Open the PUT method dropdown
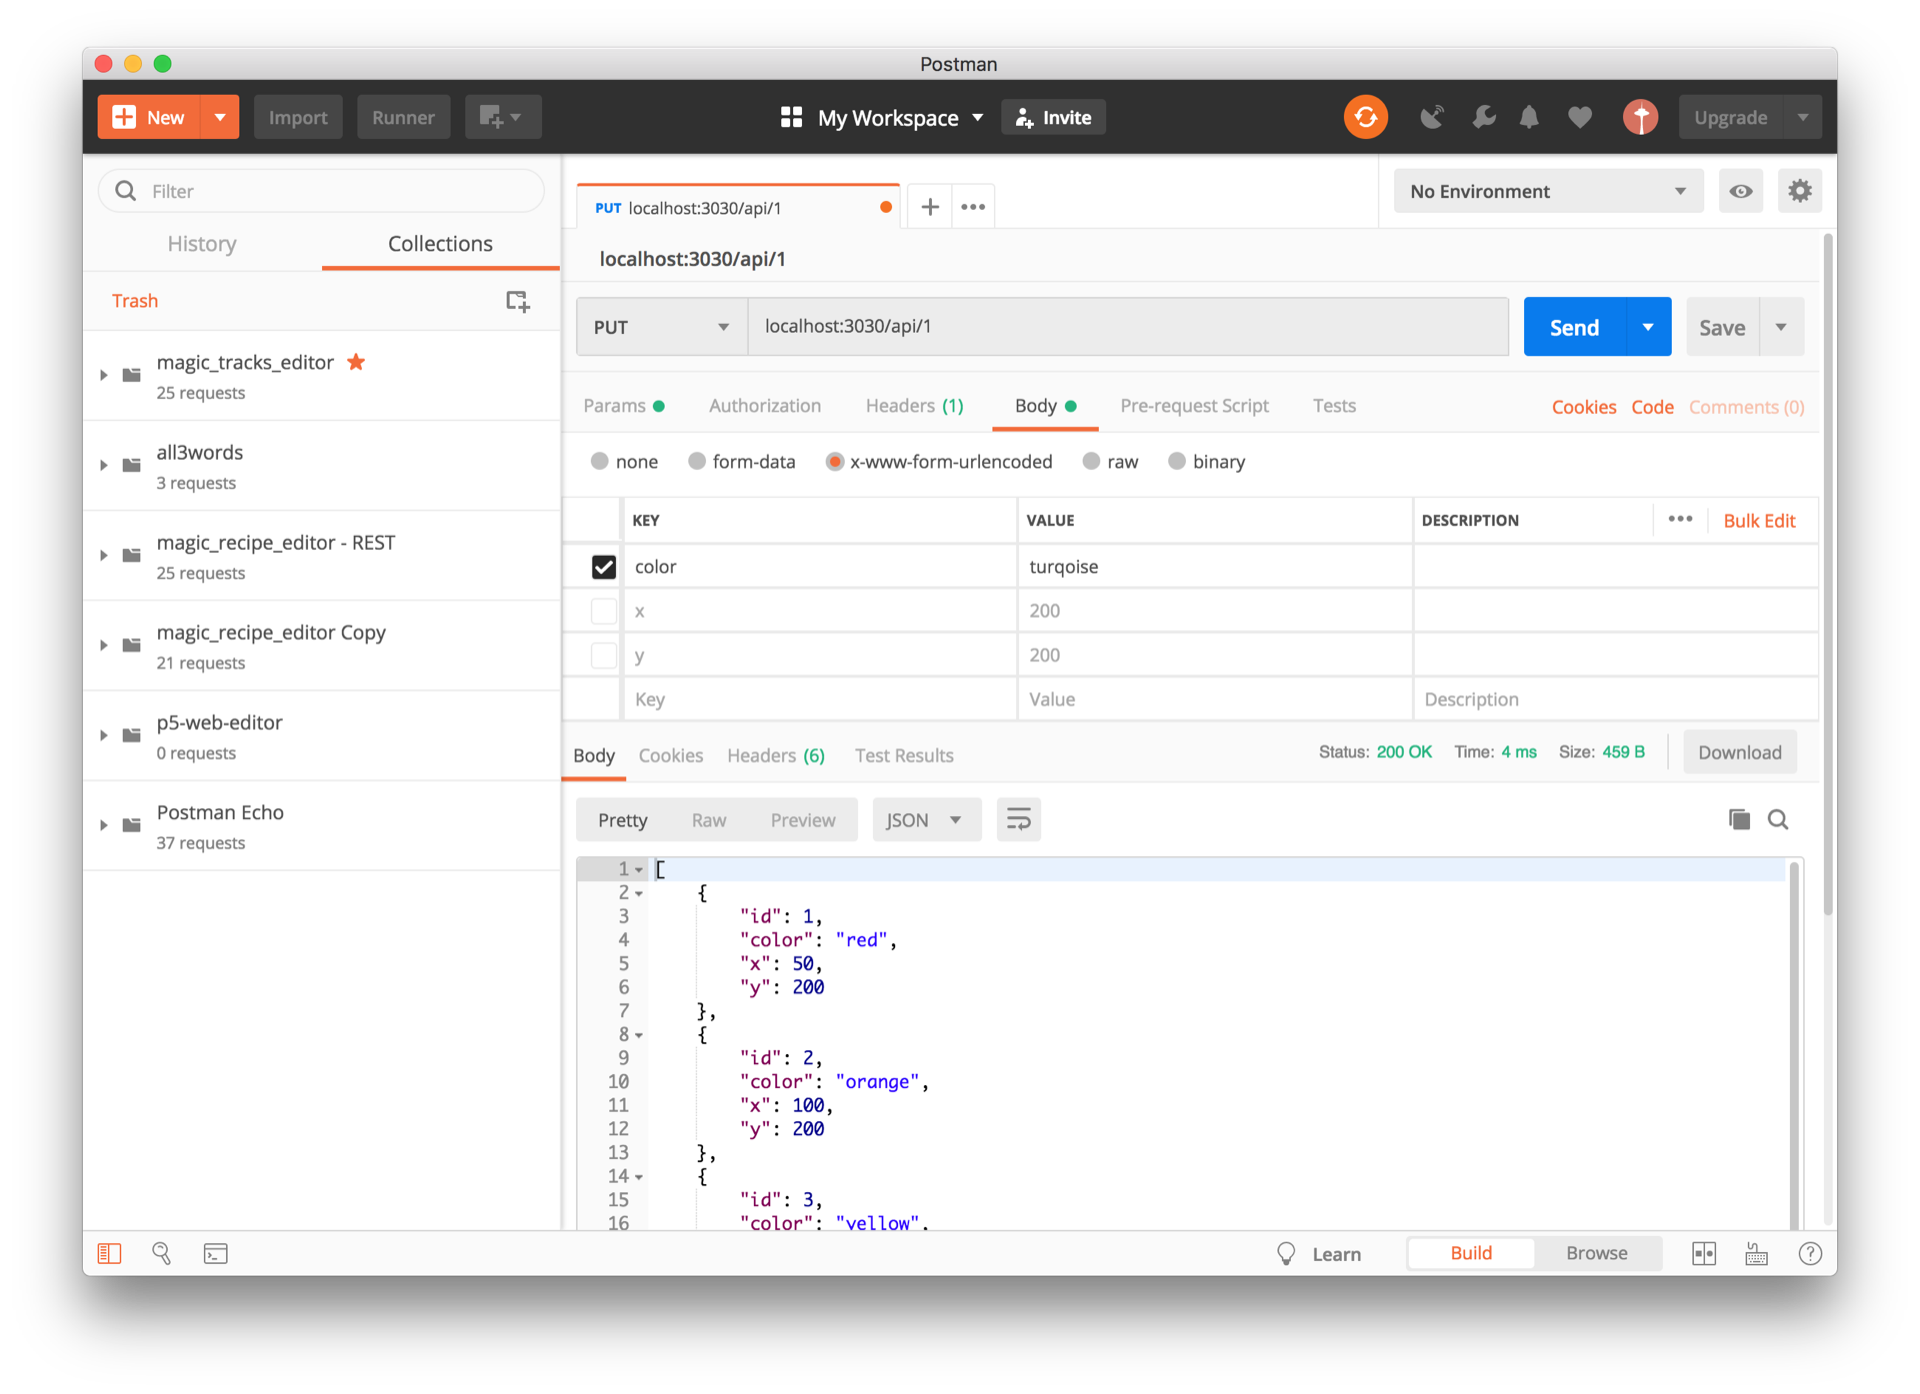 [x=661, y=327]
